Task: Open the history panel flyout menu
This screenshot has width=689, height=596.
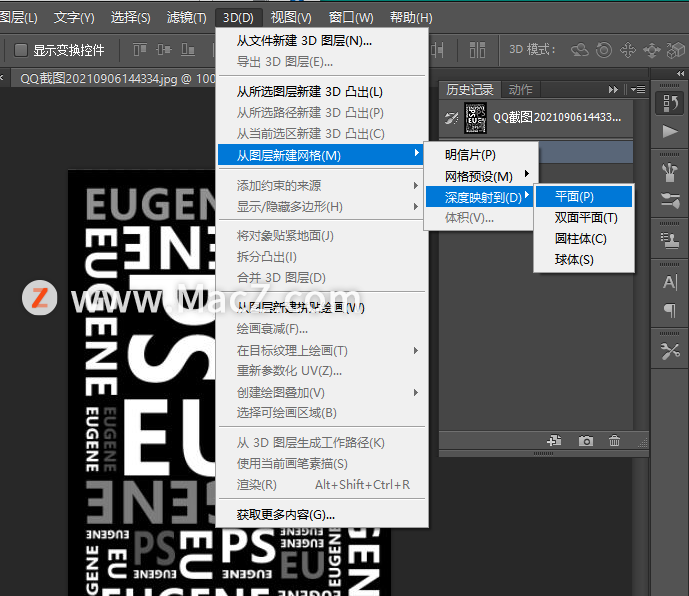Action: 638,90
